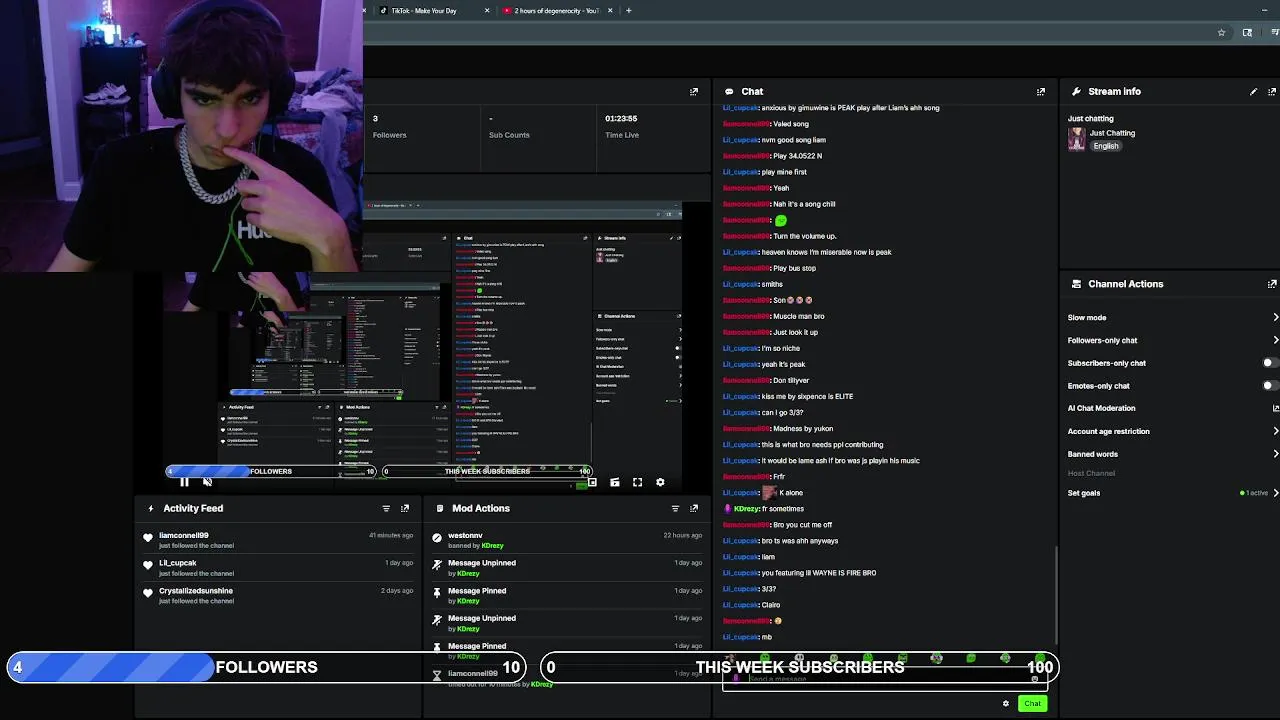Click the '1 active' goals indicator
The image size is (1280, 720).
[1254, 493]
